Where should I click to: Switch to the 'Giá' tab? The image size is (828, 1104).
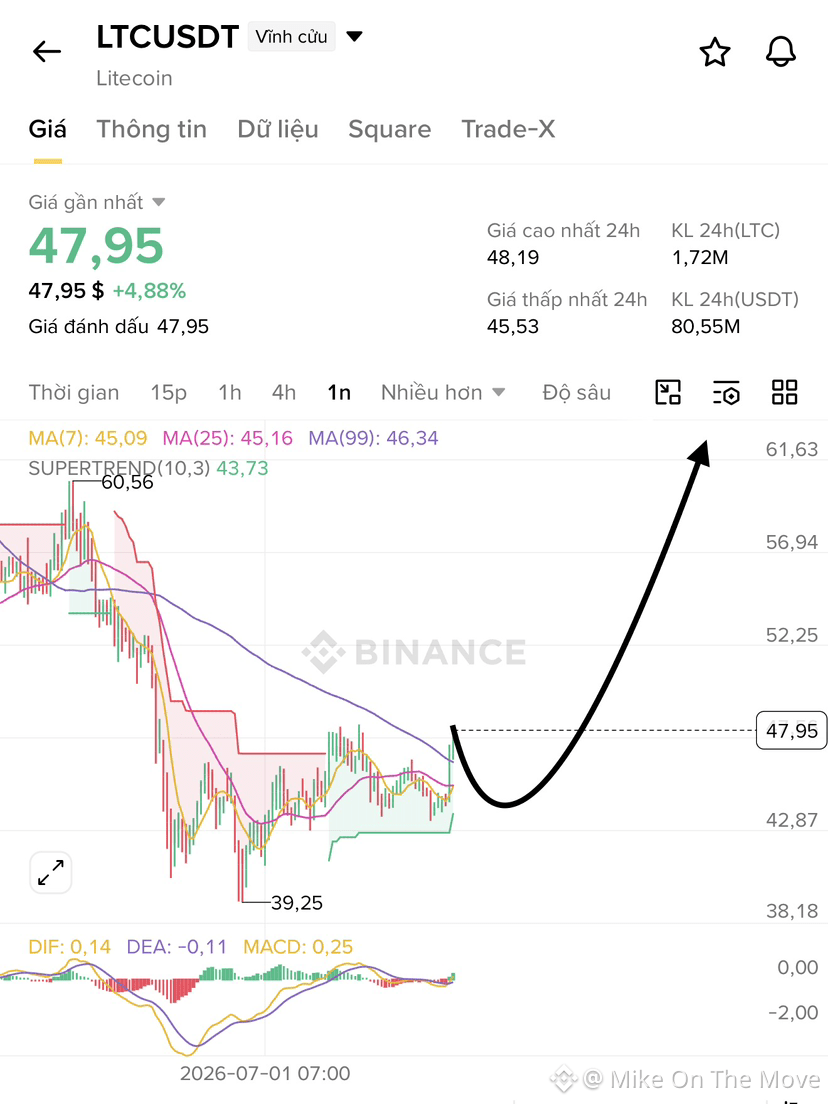click(47, 130)
